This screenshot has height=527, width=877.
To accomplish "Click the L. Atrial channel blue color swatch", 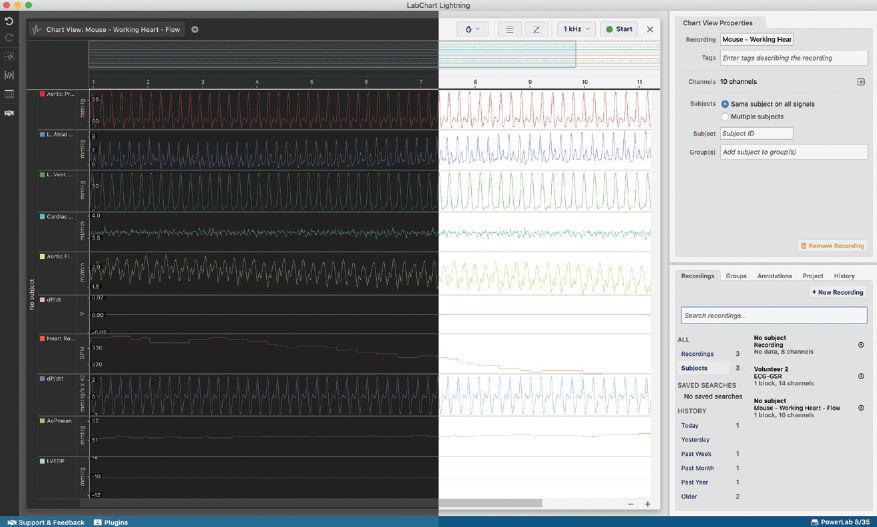I will point(42,134).
